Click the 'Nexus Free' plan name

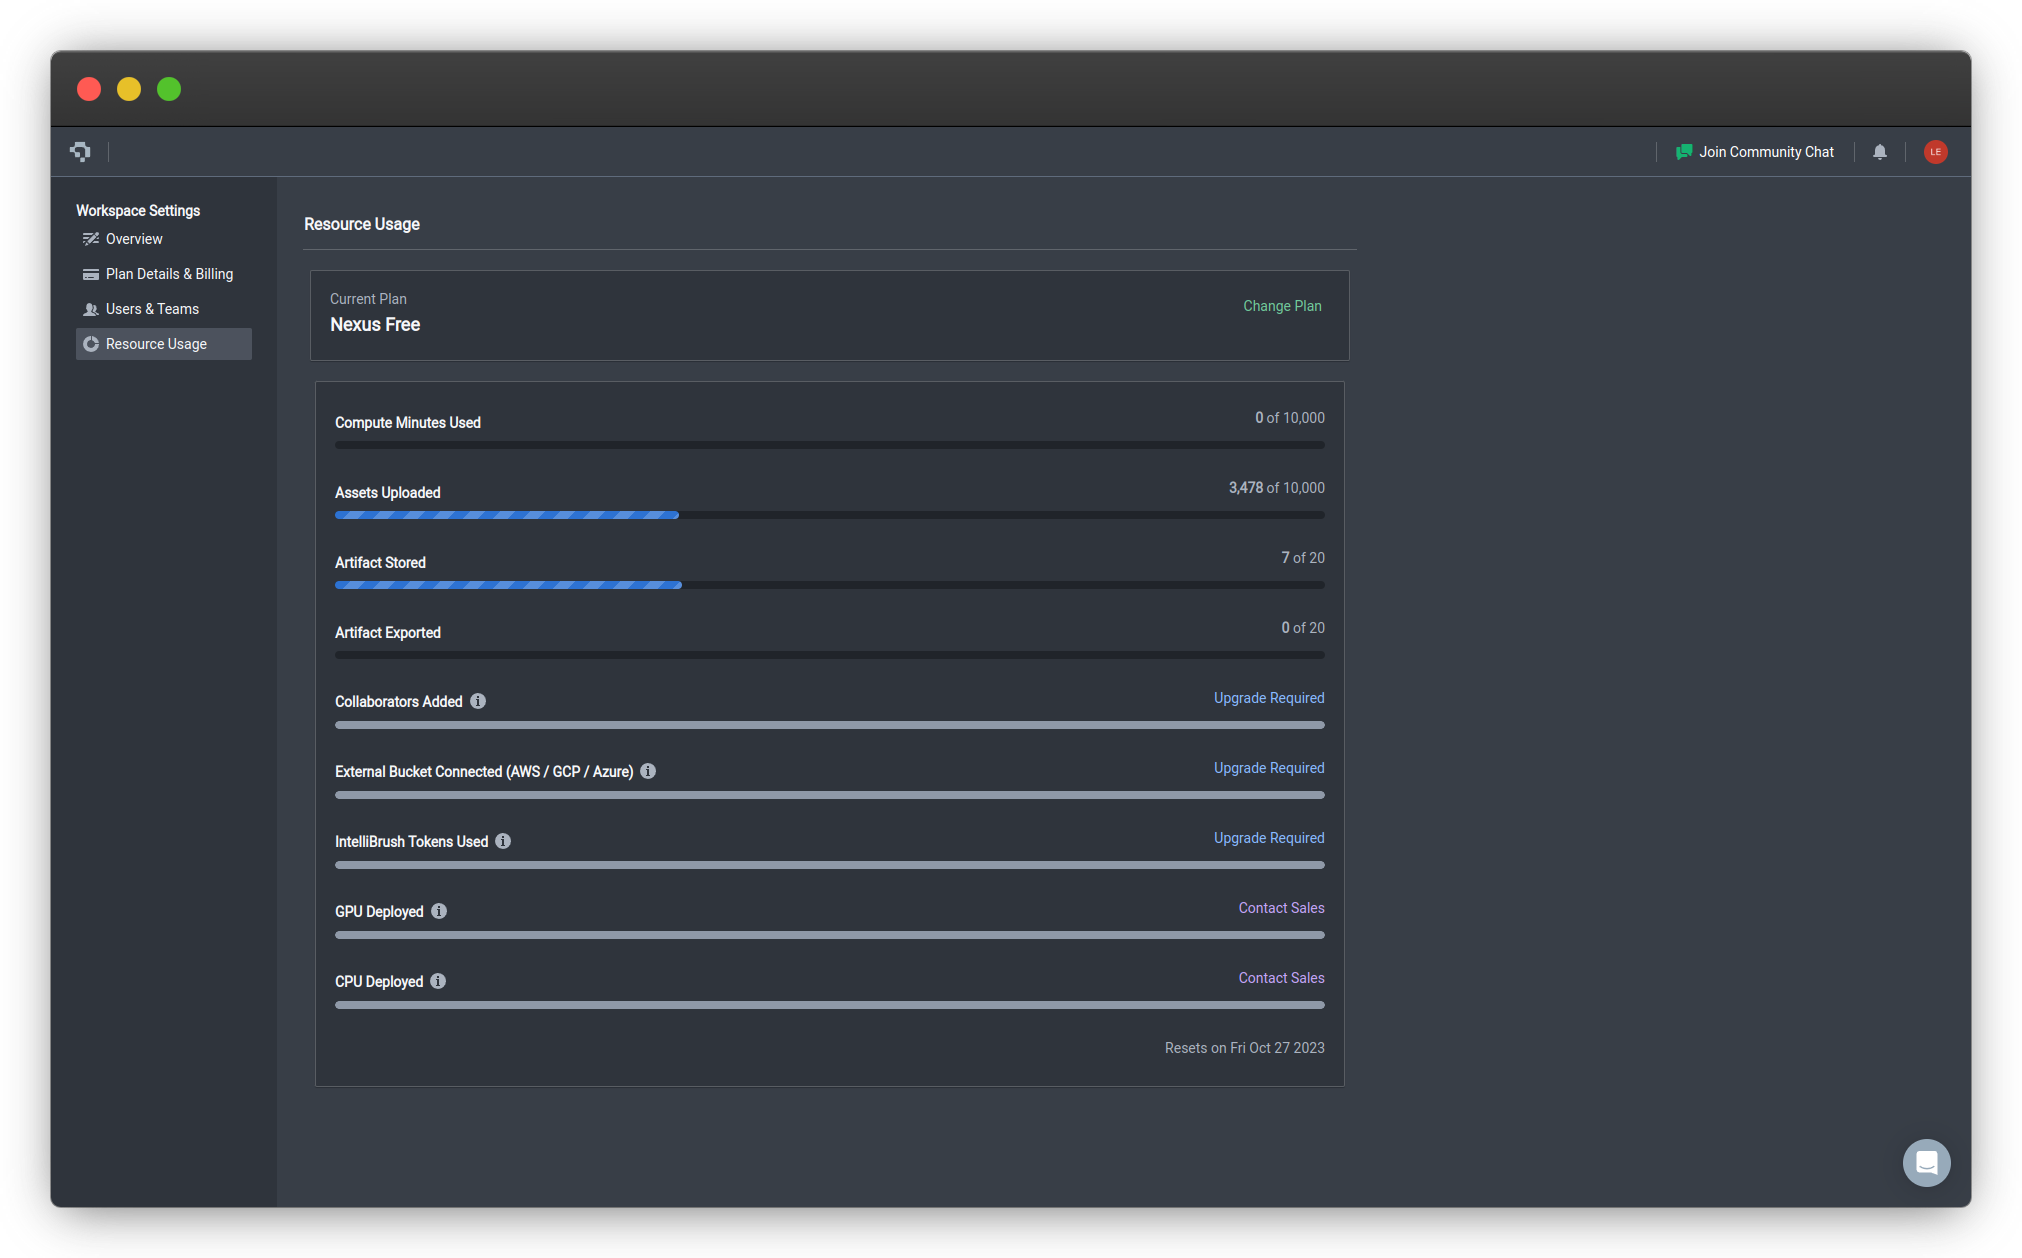click(x=375, y=324)
